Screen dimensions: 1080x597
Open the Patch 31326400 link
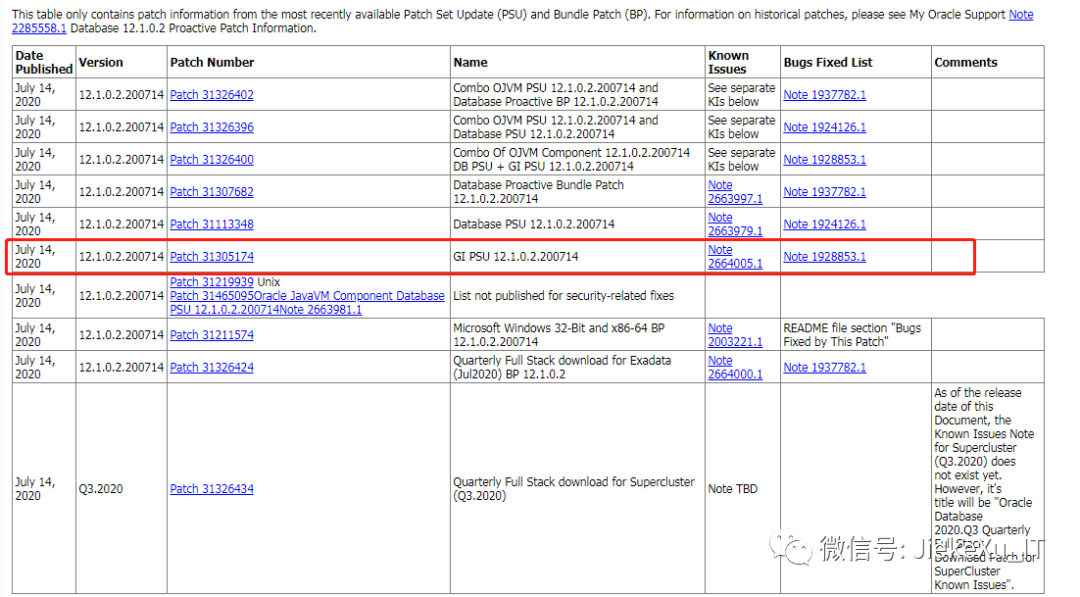coord(211,160)
